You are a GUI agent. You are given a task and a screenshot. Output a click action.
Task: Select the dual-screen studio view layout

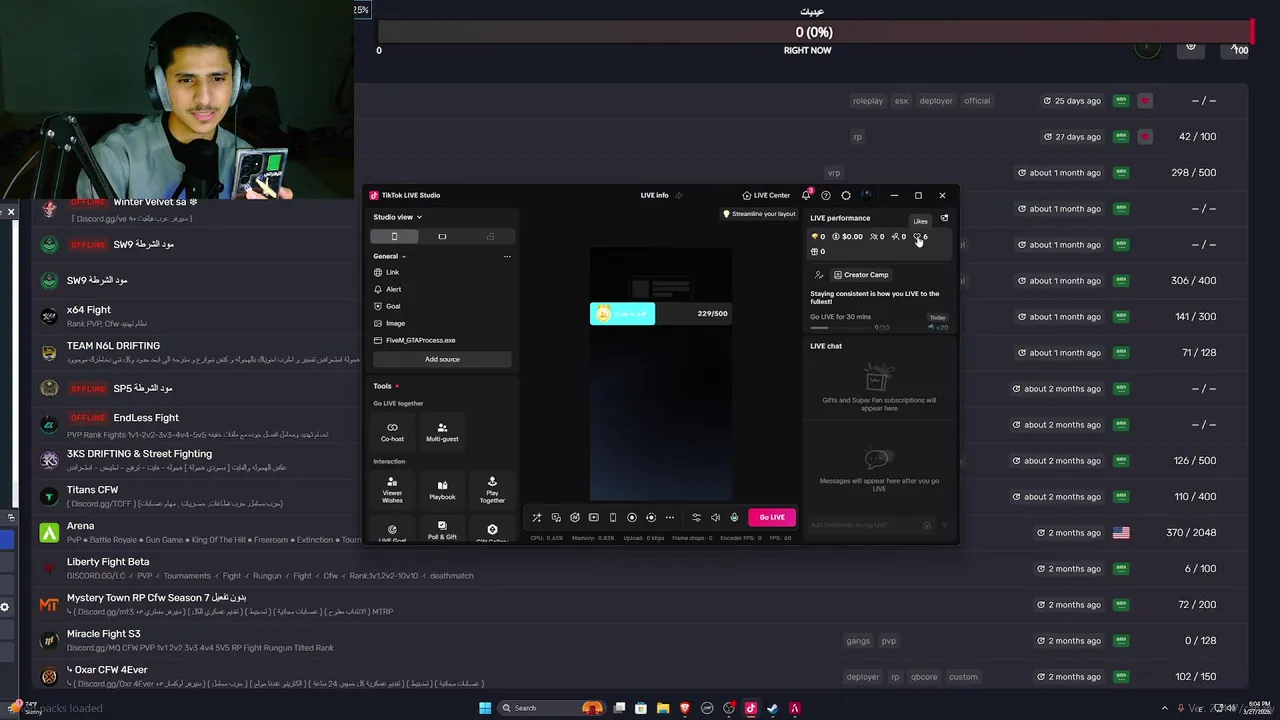[490, 237]
